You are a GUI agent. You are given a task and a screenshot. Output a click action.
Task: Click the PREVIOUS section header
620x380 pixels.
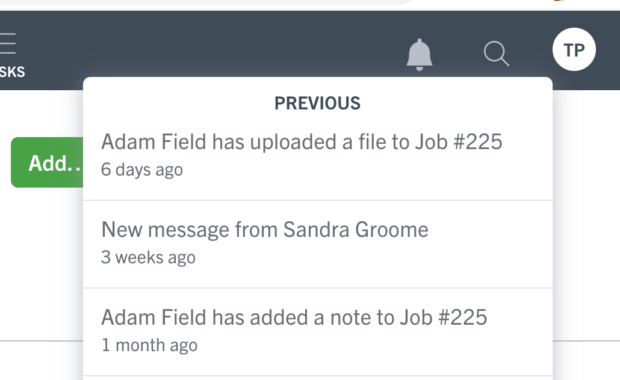(x=318, y=103)
